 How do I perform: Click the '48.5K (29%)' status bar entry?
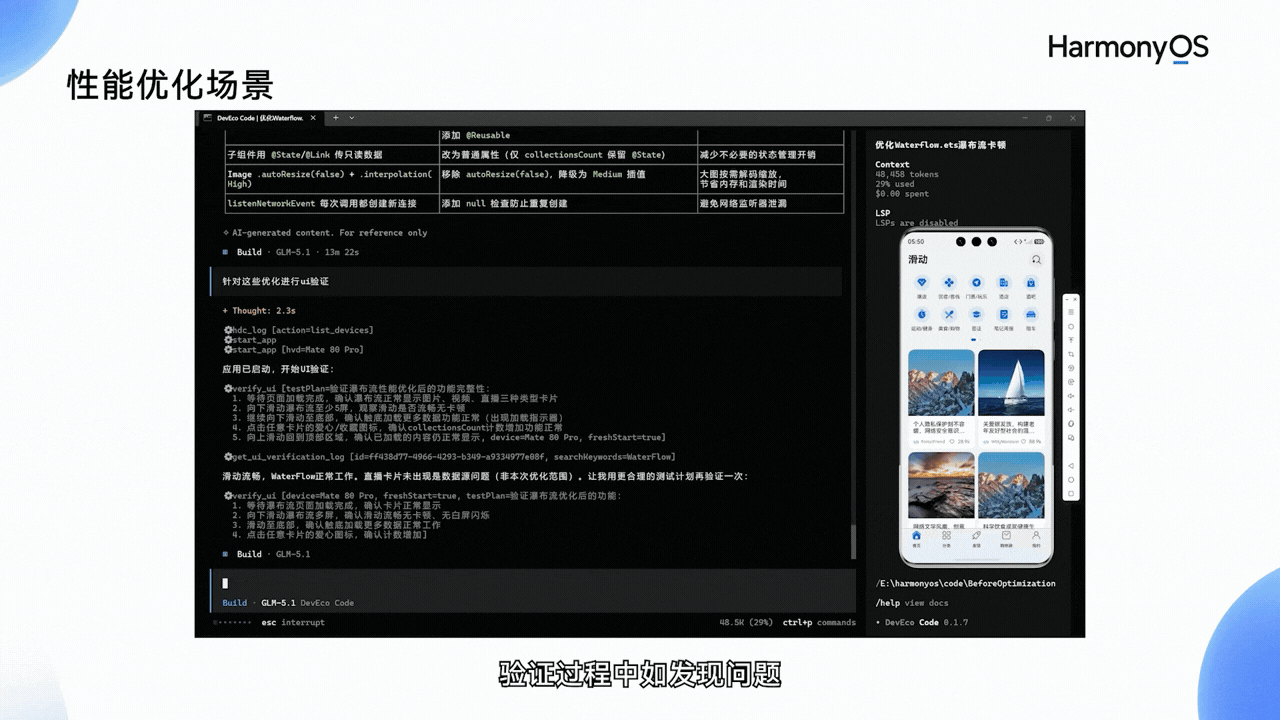click(746, 622)
